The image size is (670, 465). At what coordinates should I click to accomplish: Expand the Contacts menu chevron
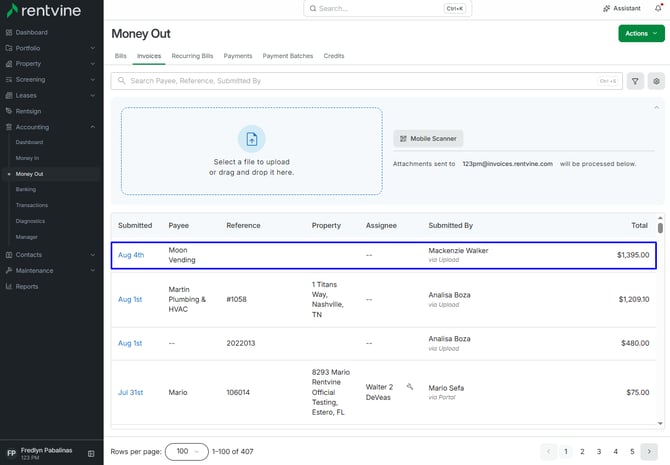coord(93,255)
